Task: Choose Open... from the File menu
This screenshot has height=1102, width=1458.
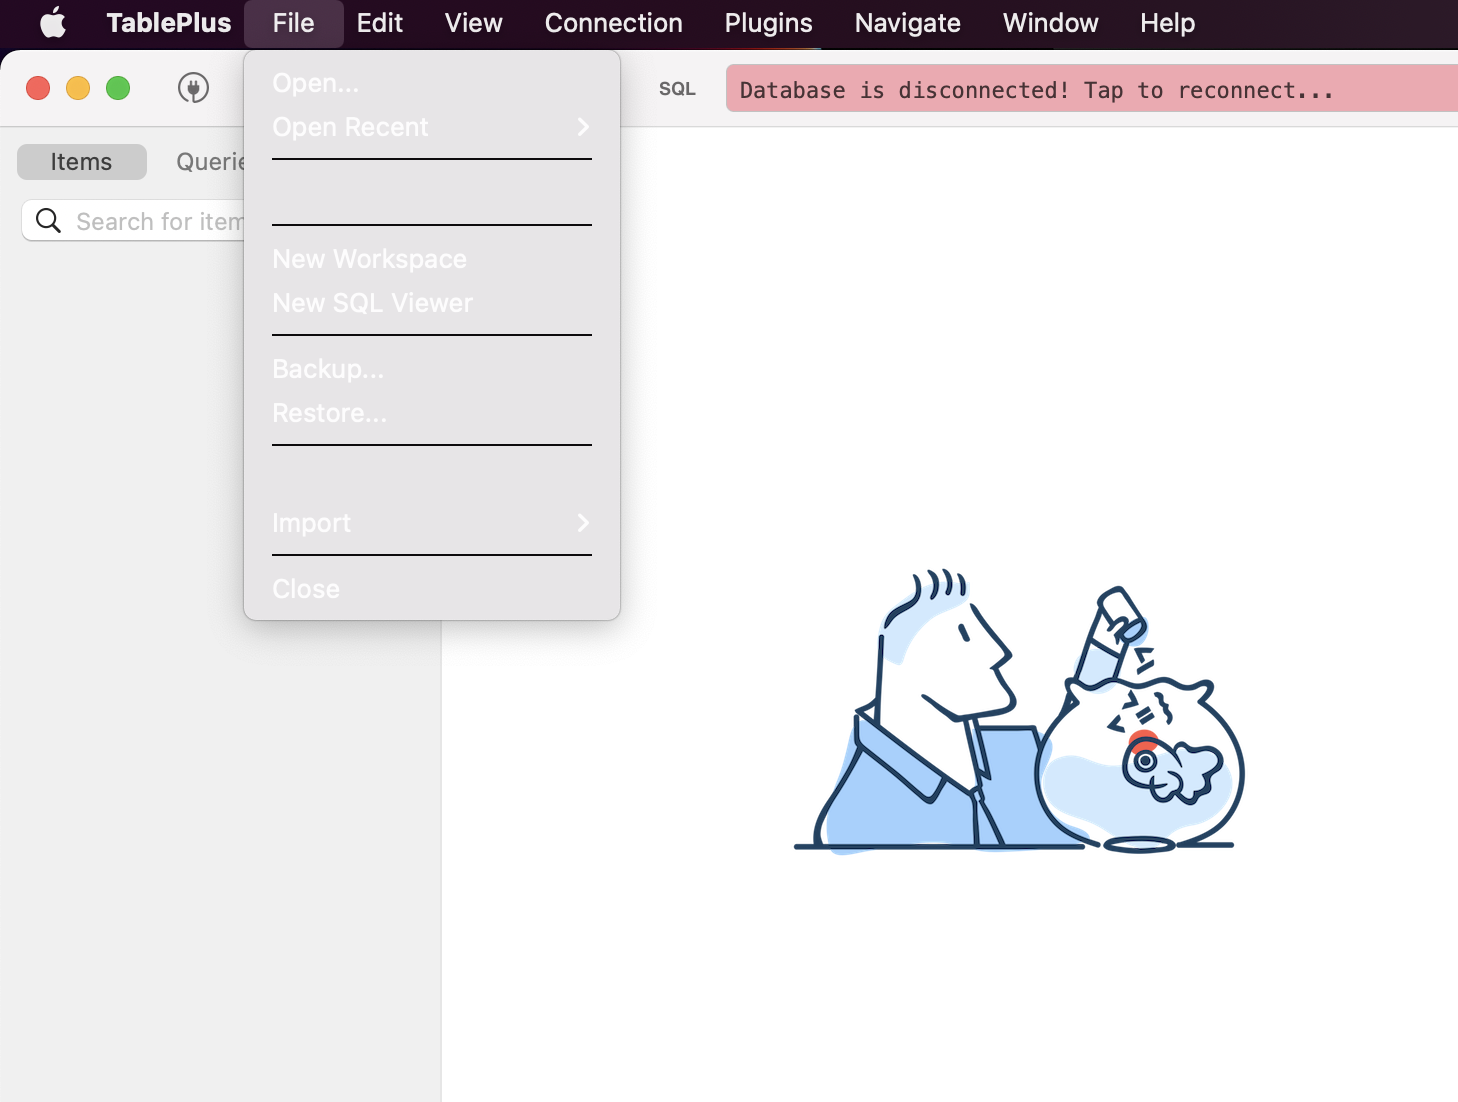Action: 432,83
